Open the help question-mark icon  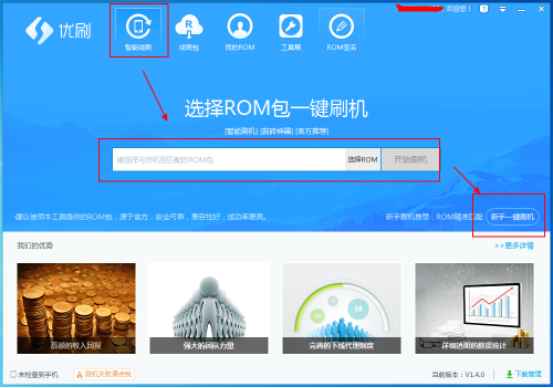tap(484, 9)
